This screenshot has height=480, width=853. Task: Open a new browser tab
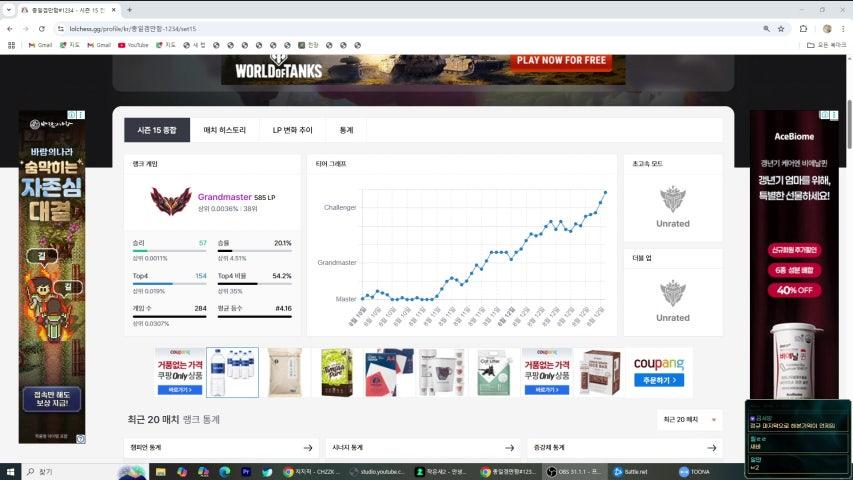pos(129,10)
